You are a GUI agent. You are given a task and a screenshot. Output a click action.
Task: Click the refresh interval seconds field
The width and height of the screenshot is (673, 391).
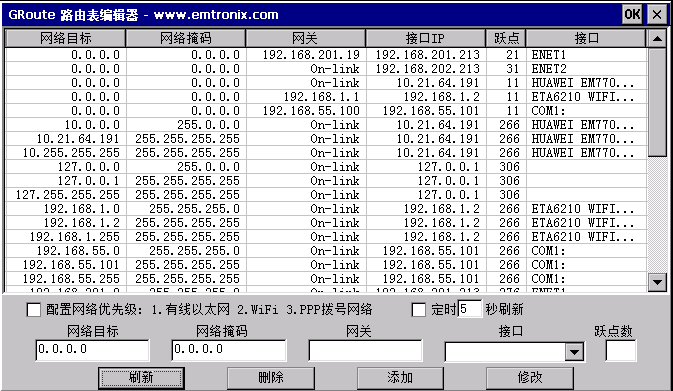[470, 309]
